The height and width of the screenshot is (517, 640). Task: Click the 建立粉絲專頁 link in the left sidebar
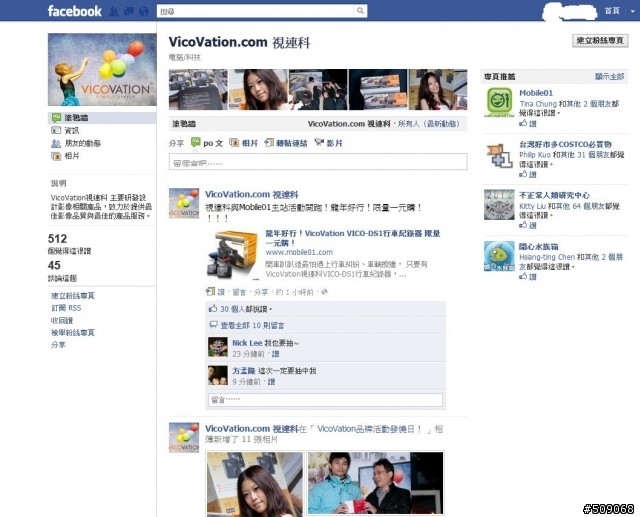coord(73,295)
